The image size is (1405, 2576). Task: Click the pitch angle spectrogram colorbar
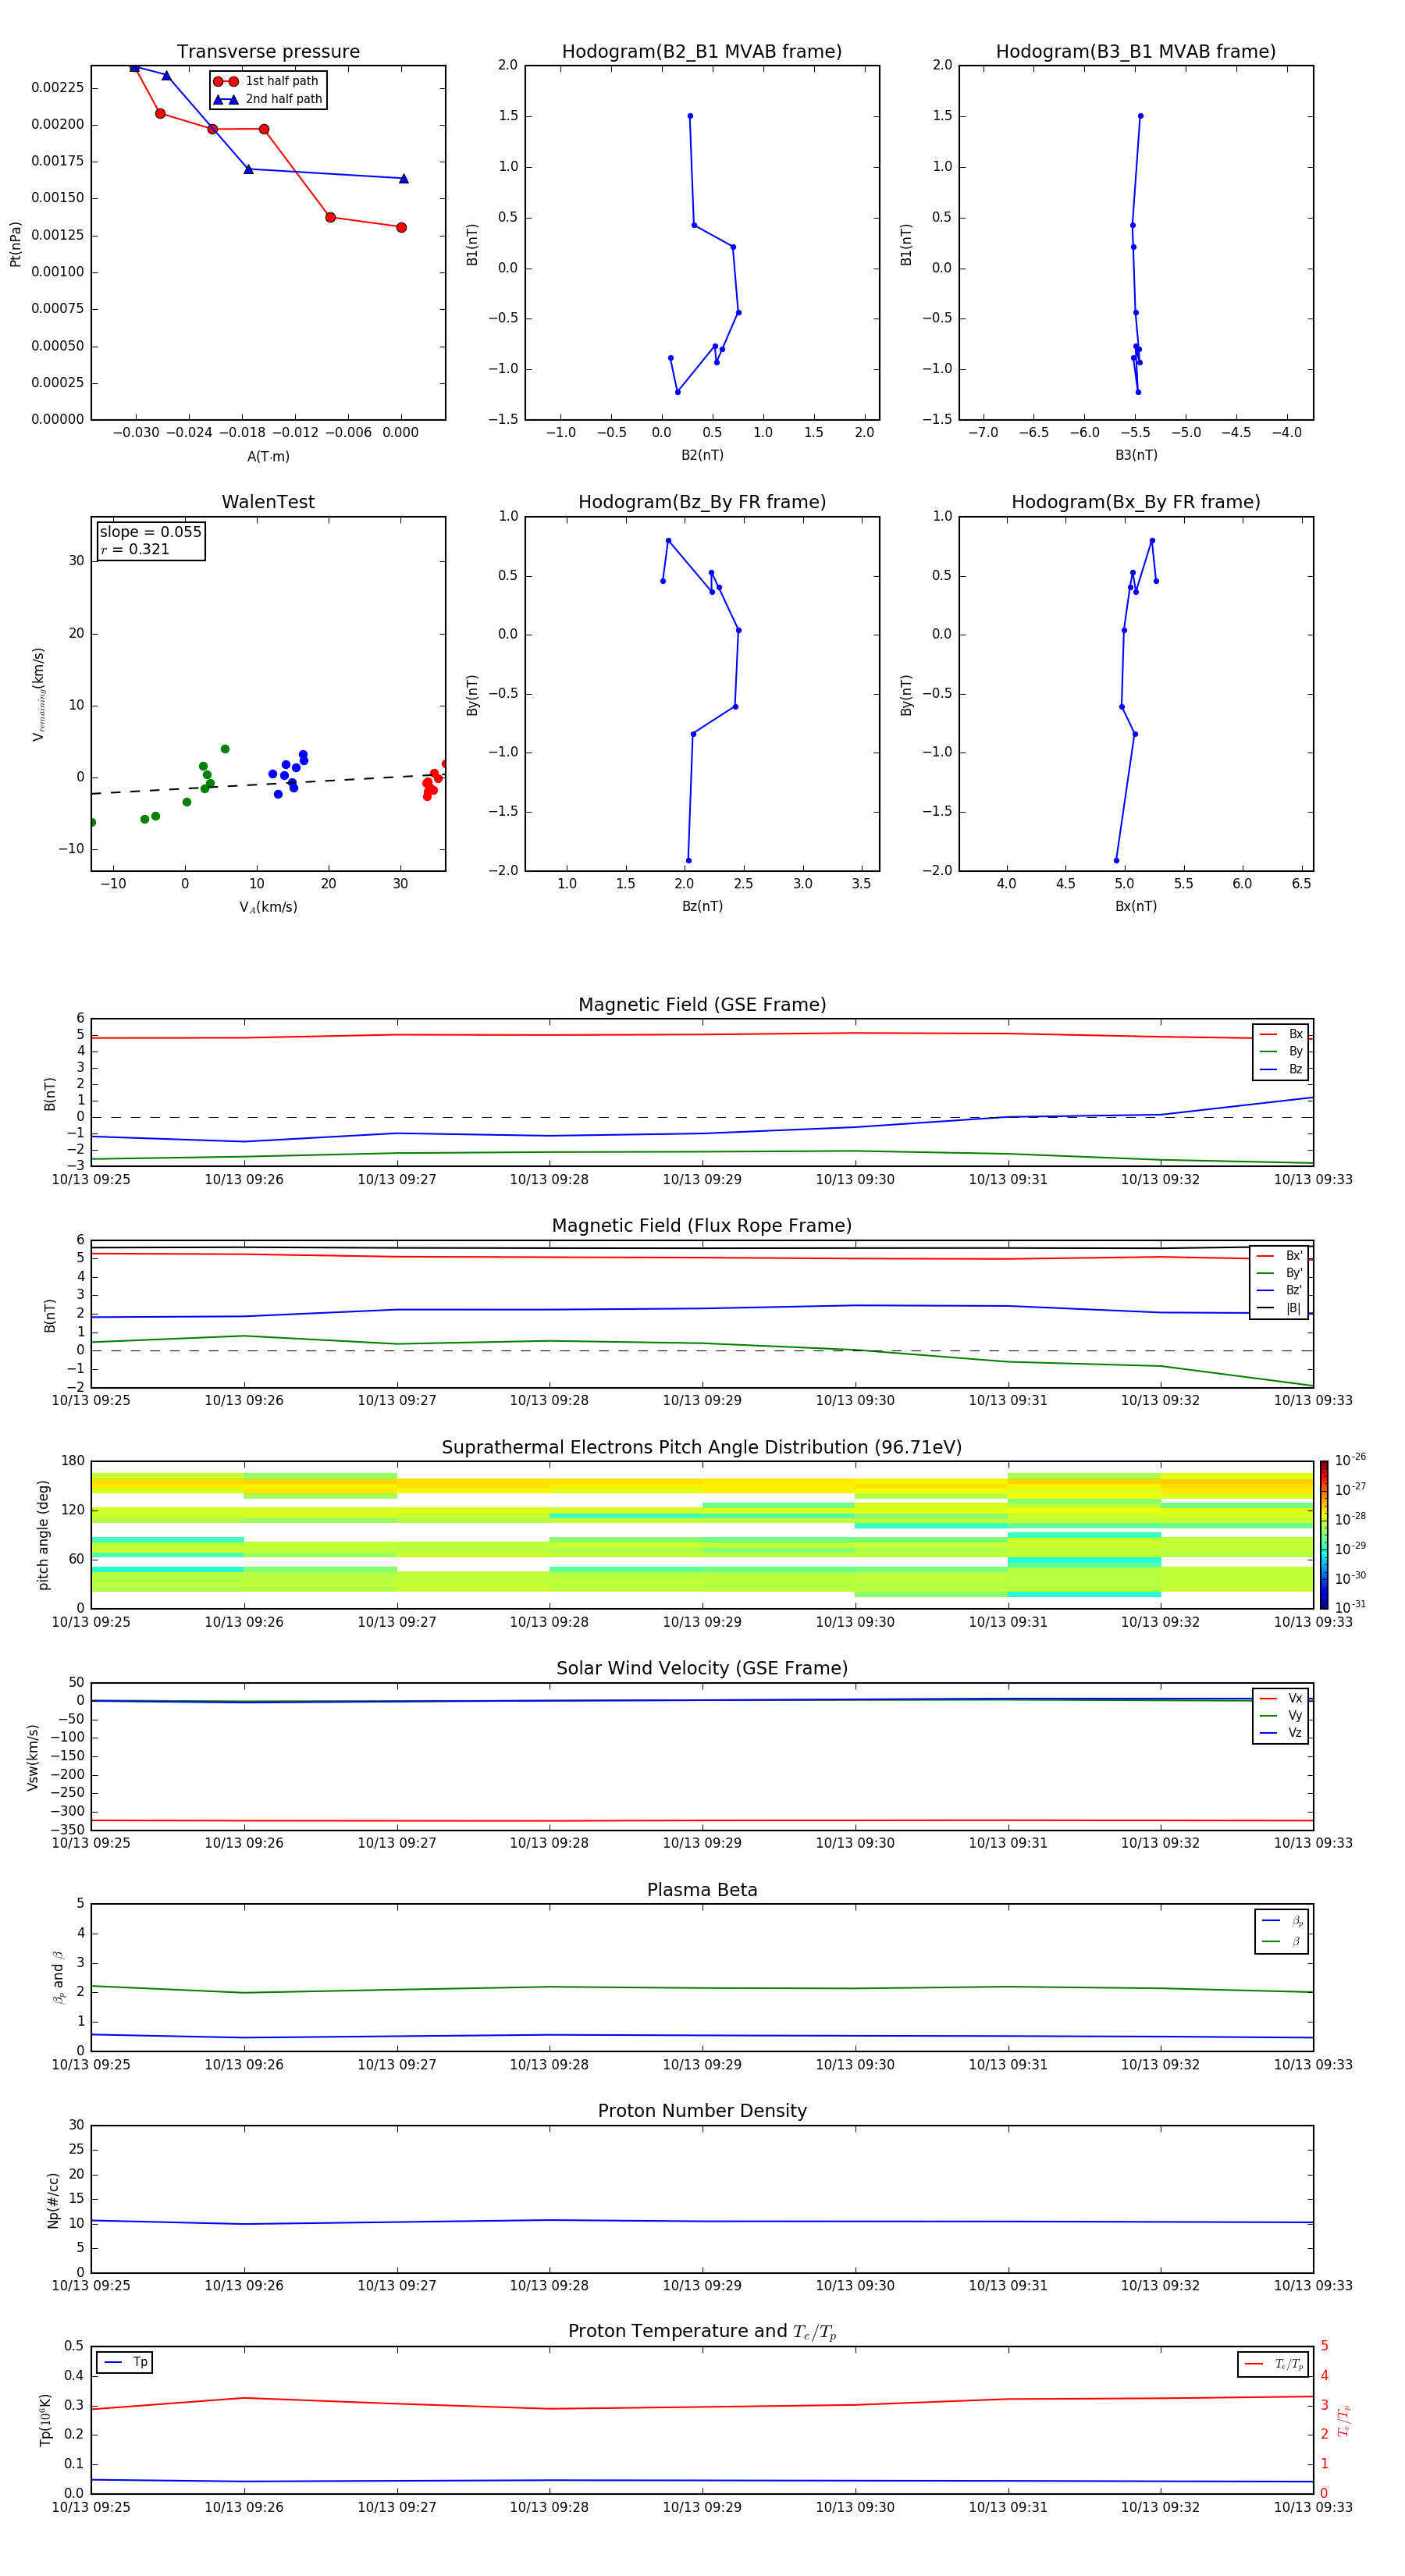(x=1324, y=1534)
